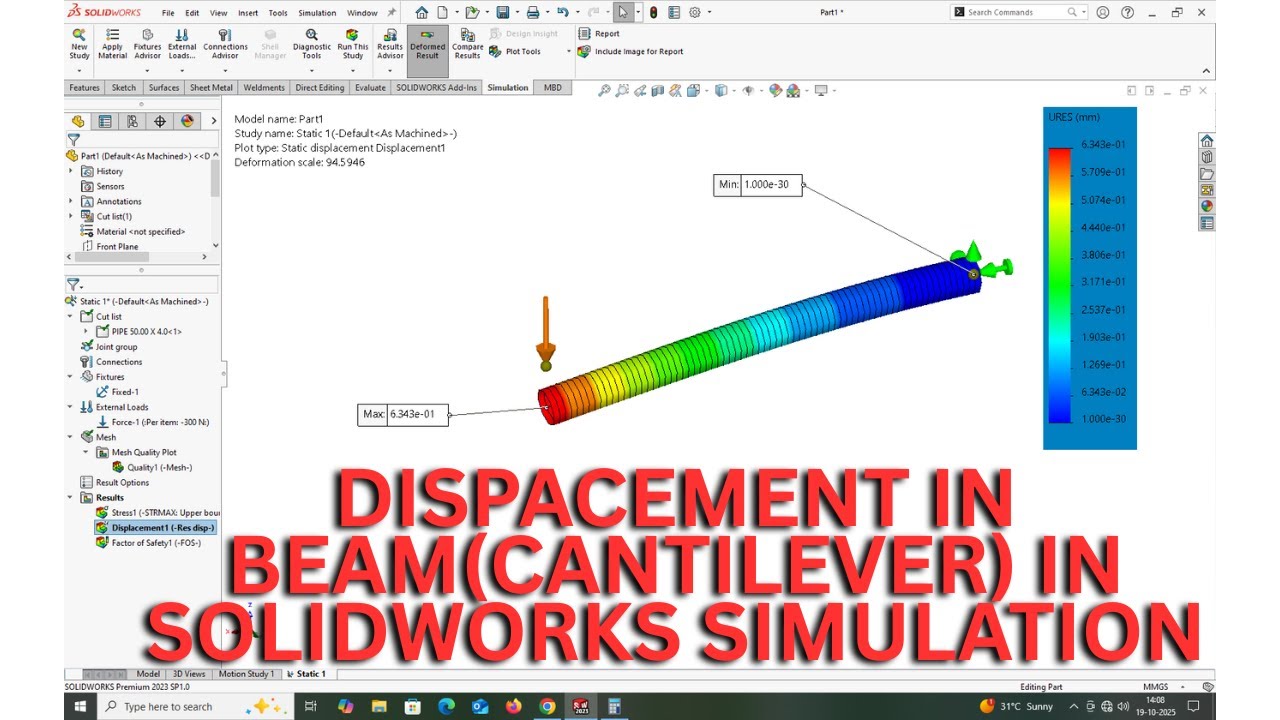Save the document icon
1280x720 pixels.
point(502,13)
